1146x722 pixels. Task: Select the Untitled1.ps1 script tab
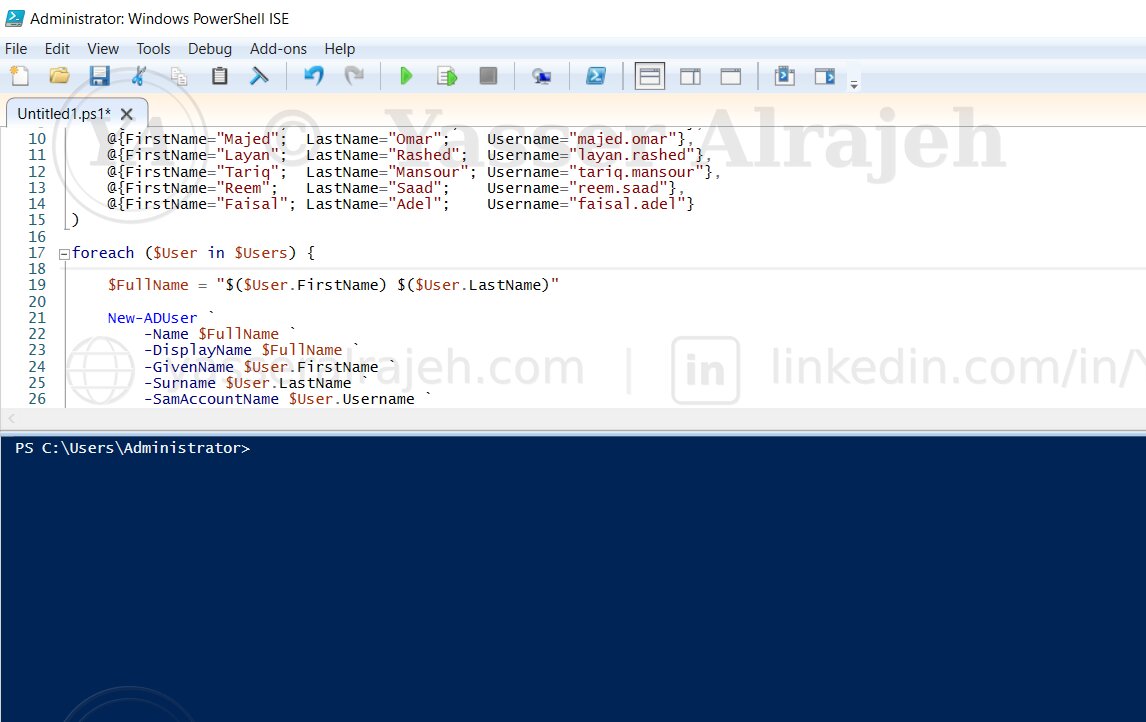pos(64,114)
